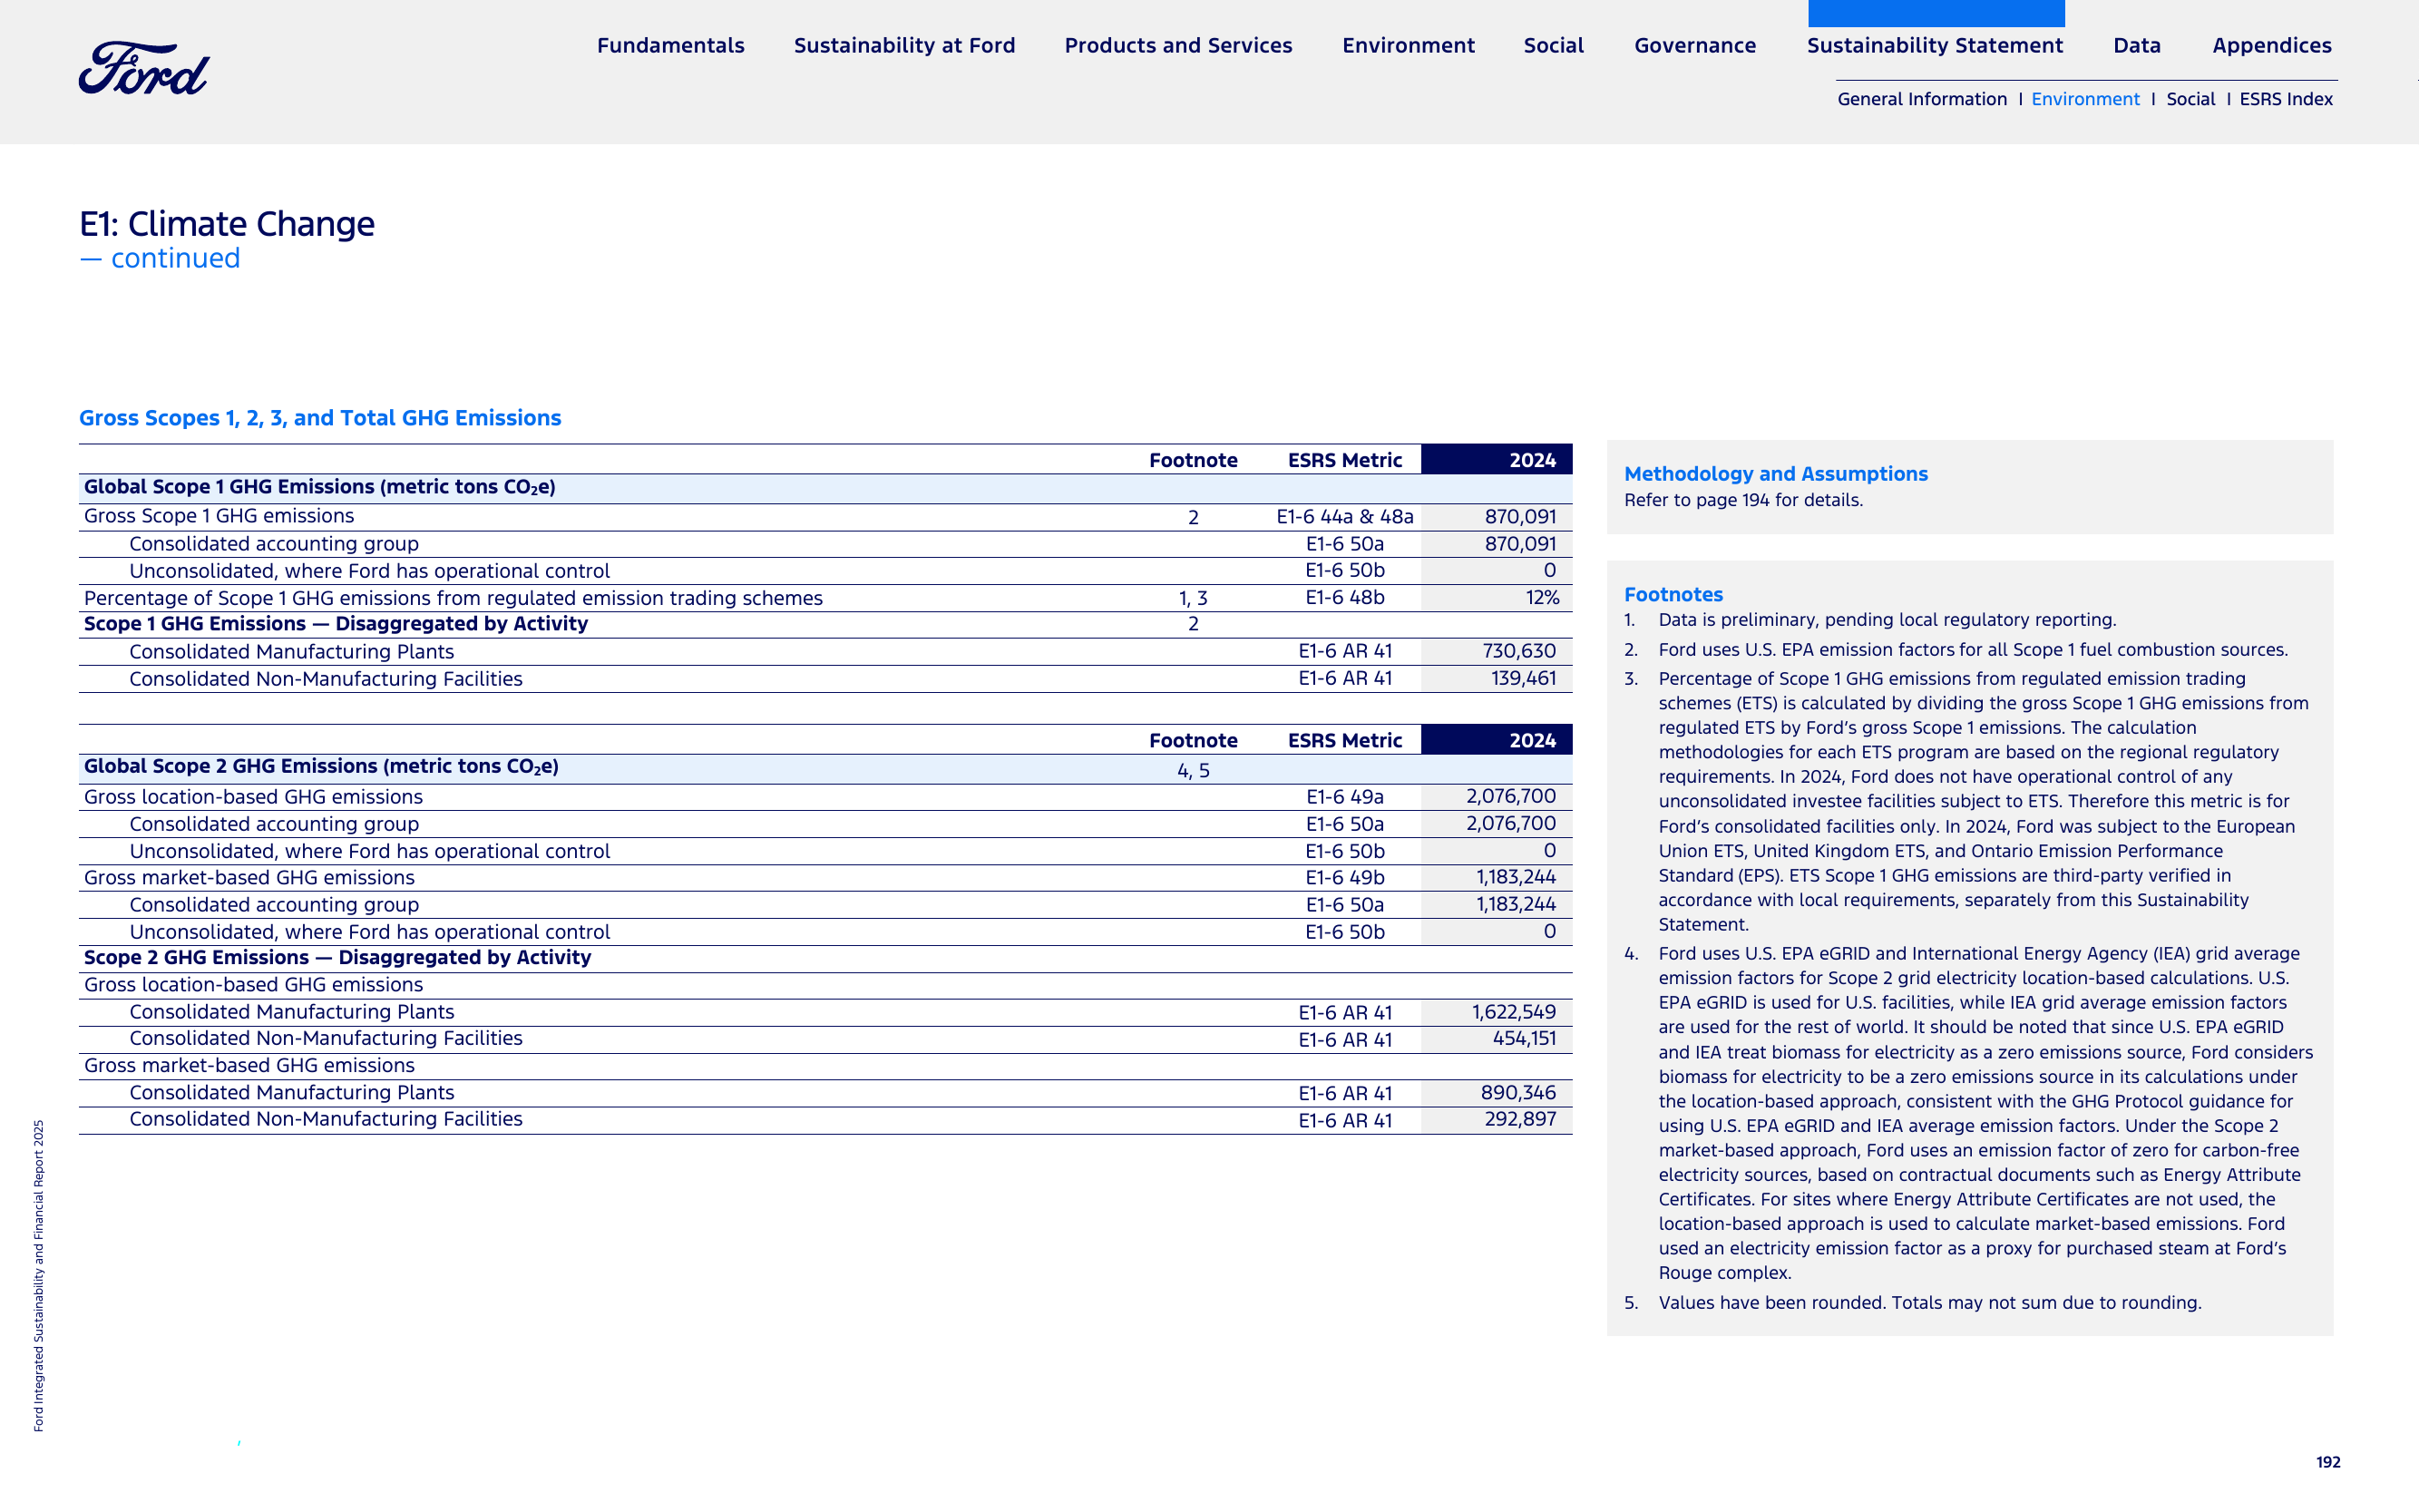Click the 292,897 value
This screenshot has width=2419, height=1512.
coord(1520,1120)
